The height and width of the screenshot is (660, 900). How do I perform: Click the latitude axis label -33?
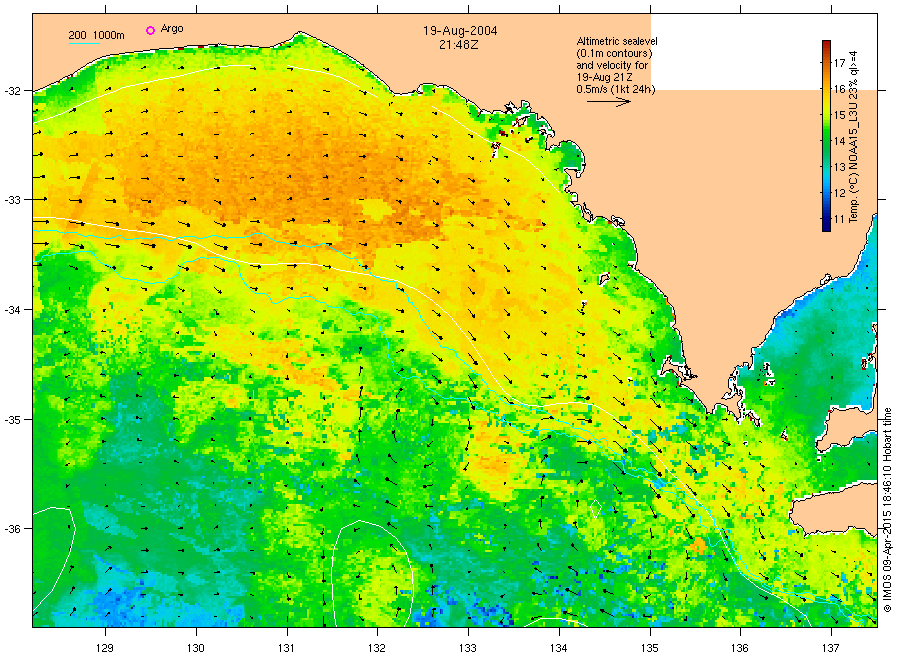coord(12,200)
